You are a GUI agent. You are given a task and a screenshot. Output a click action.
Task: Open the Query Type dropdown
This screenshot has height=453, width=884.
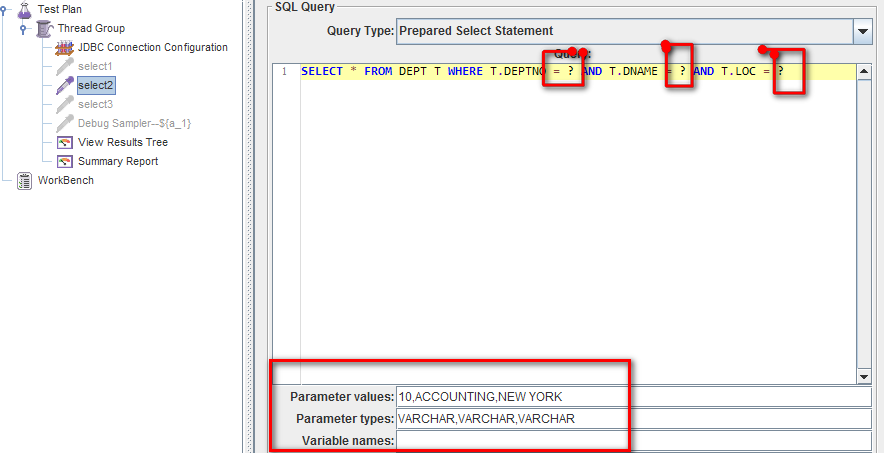[x=863, y=31]
